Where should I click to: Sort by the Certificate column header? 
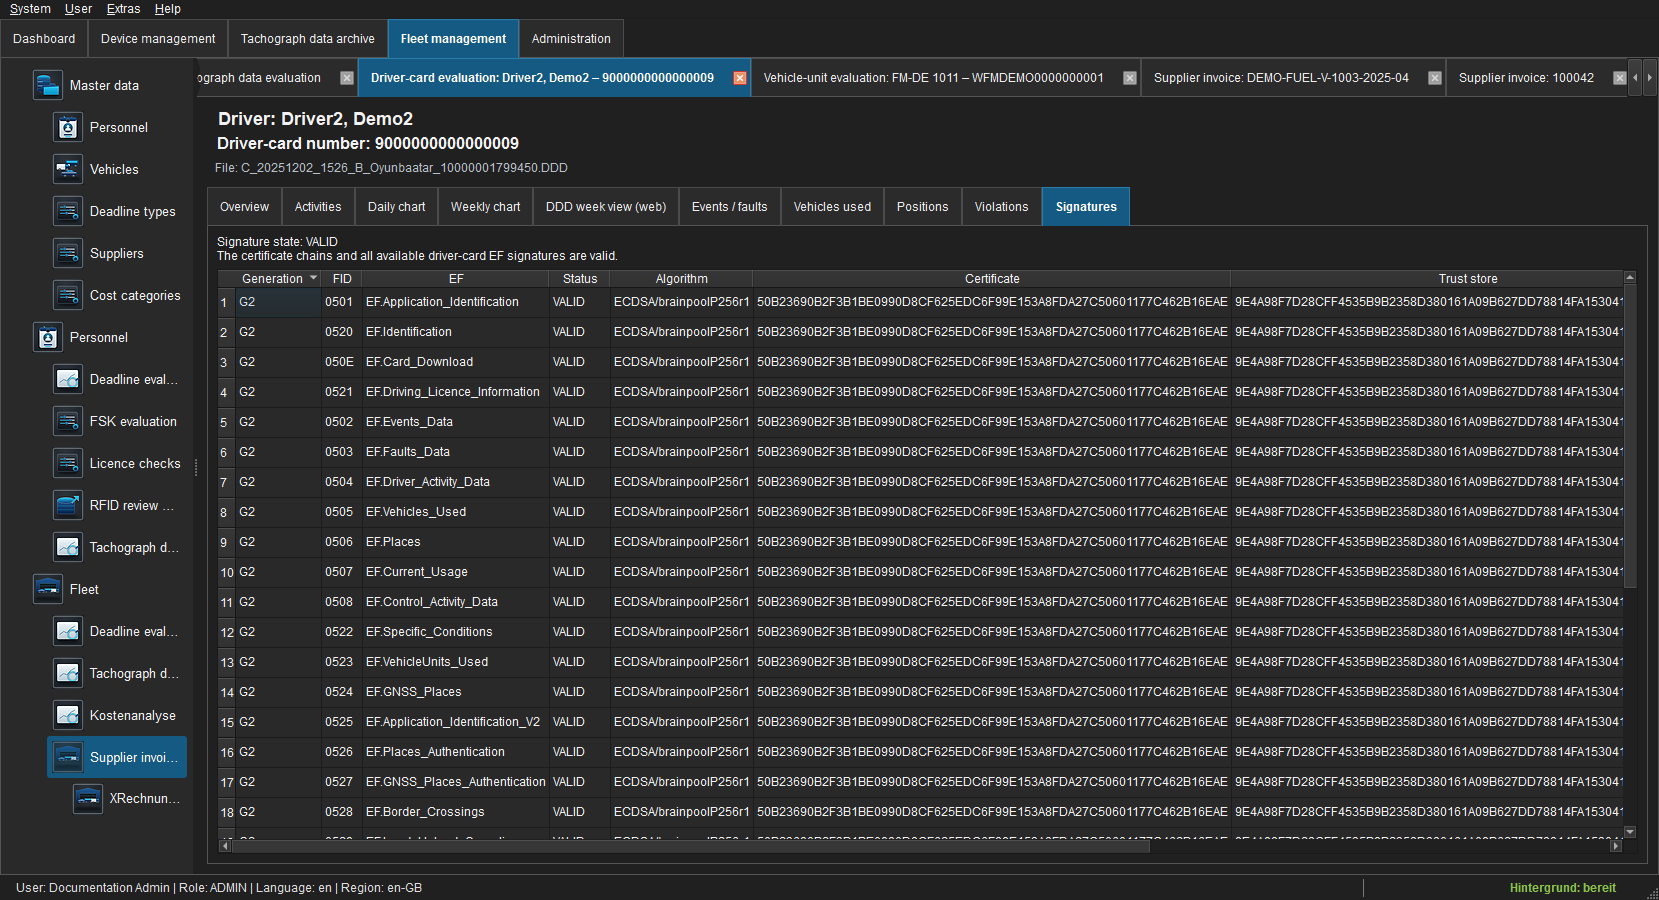992,279
